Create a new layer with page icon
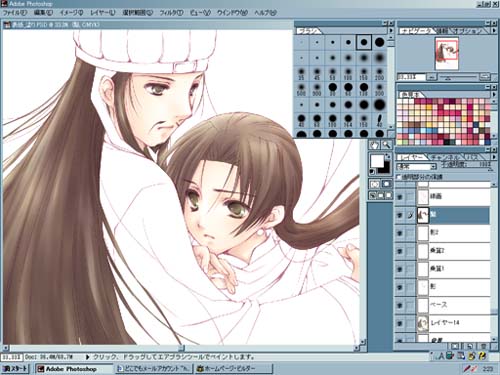This screenshot has height=375, width=500. 469,347
